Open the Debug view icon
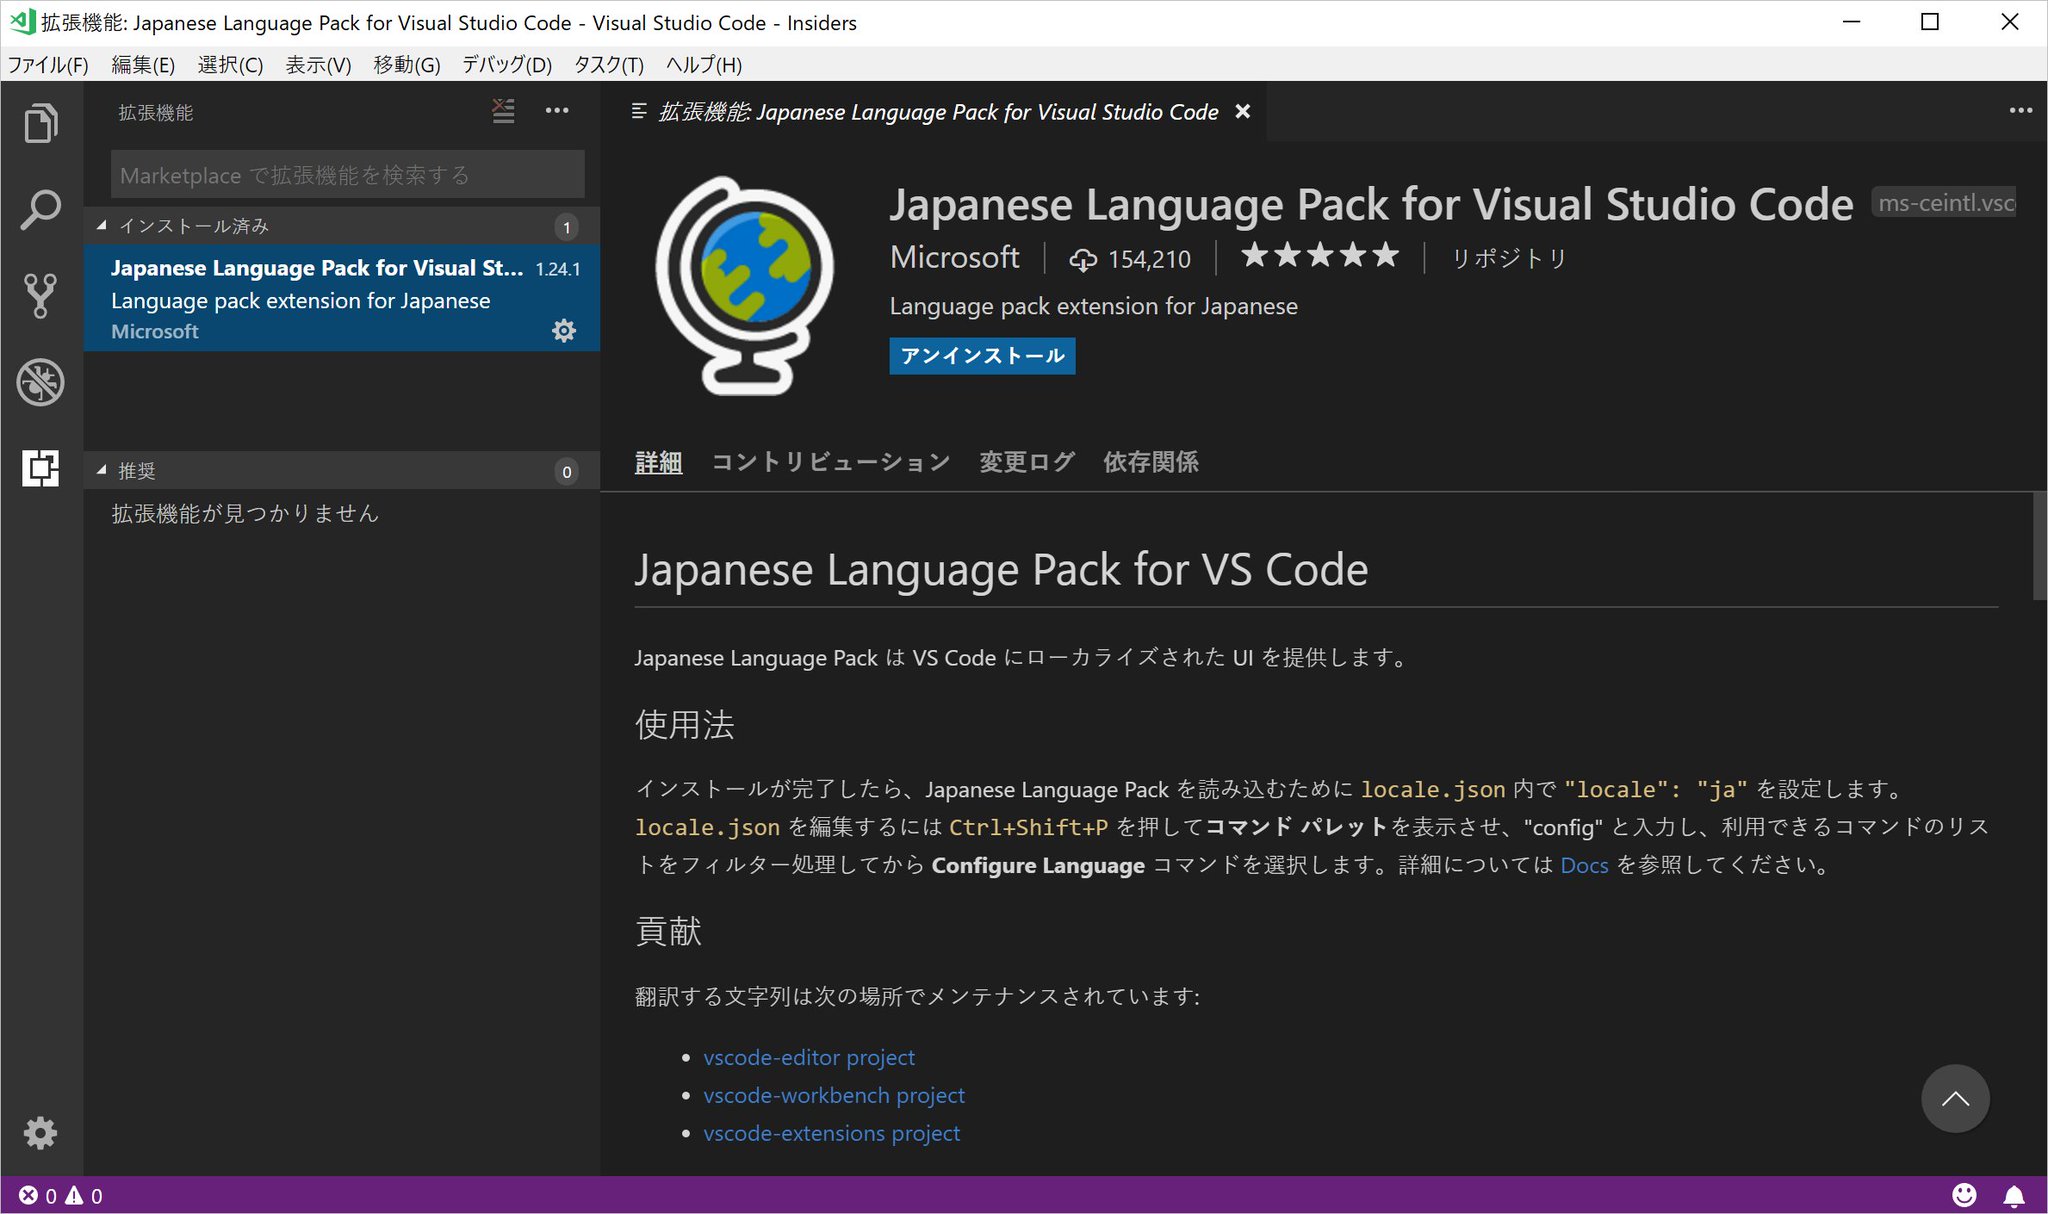Image resolution: width=2048 pixels, height=1214 pixels. (41, 382)
